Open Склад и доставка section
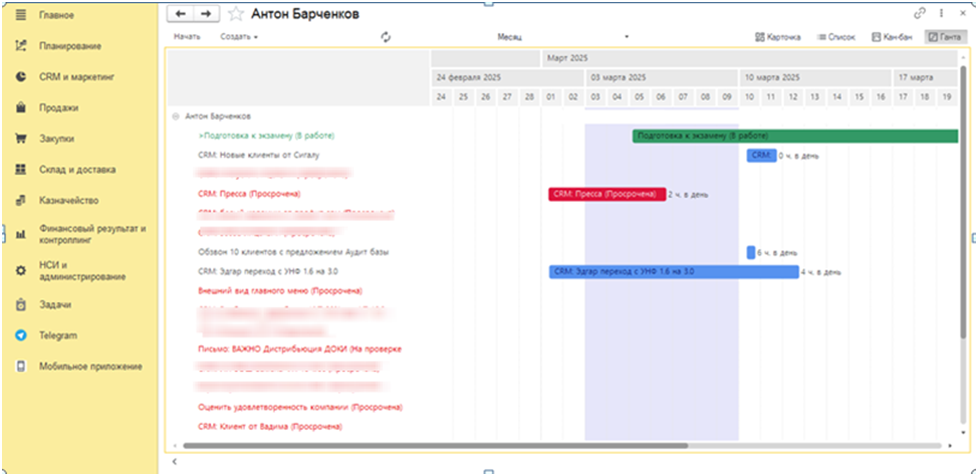Image resolution: width=978 pixels, height=476 pixels. [80, 169]
